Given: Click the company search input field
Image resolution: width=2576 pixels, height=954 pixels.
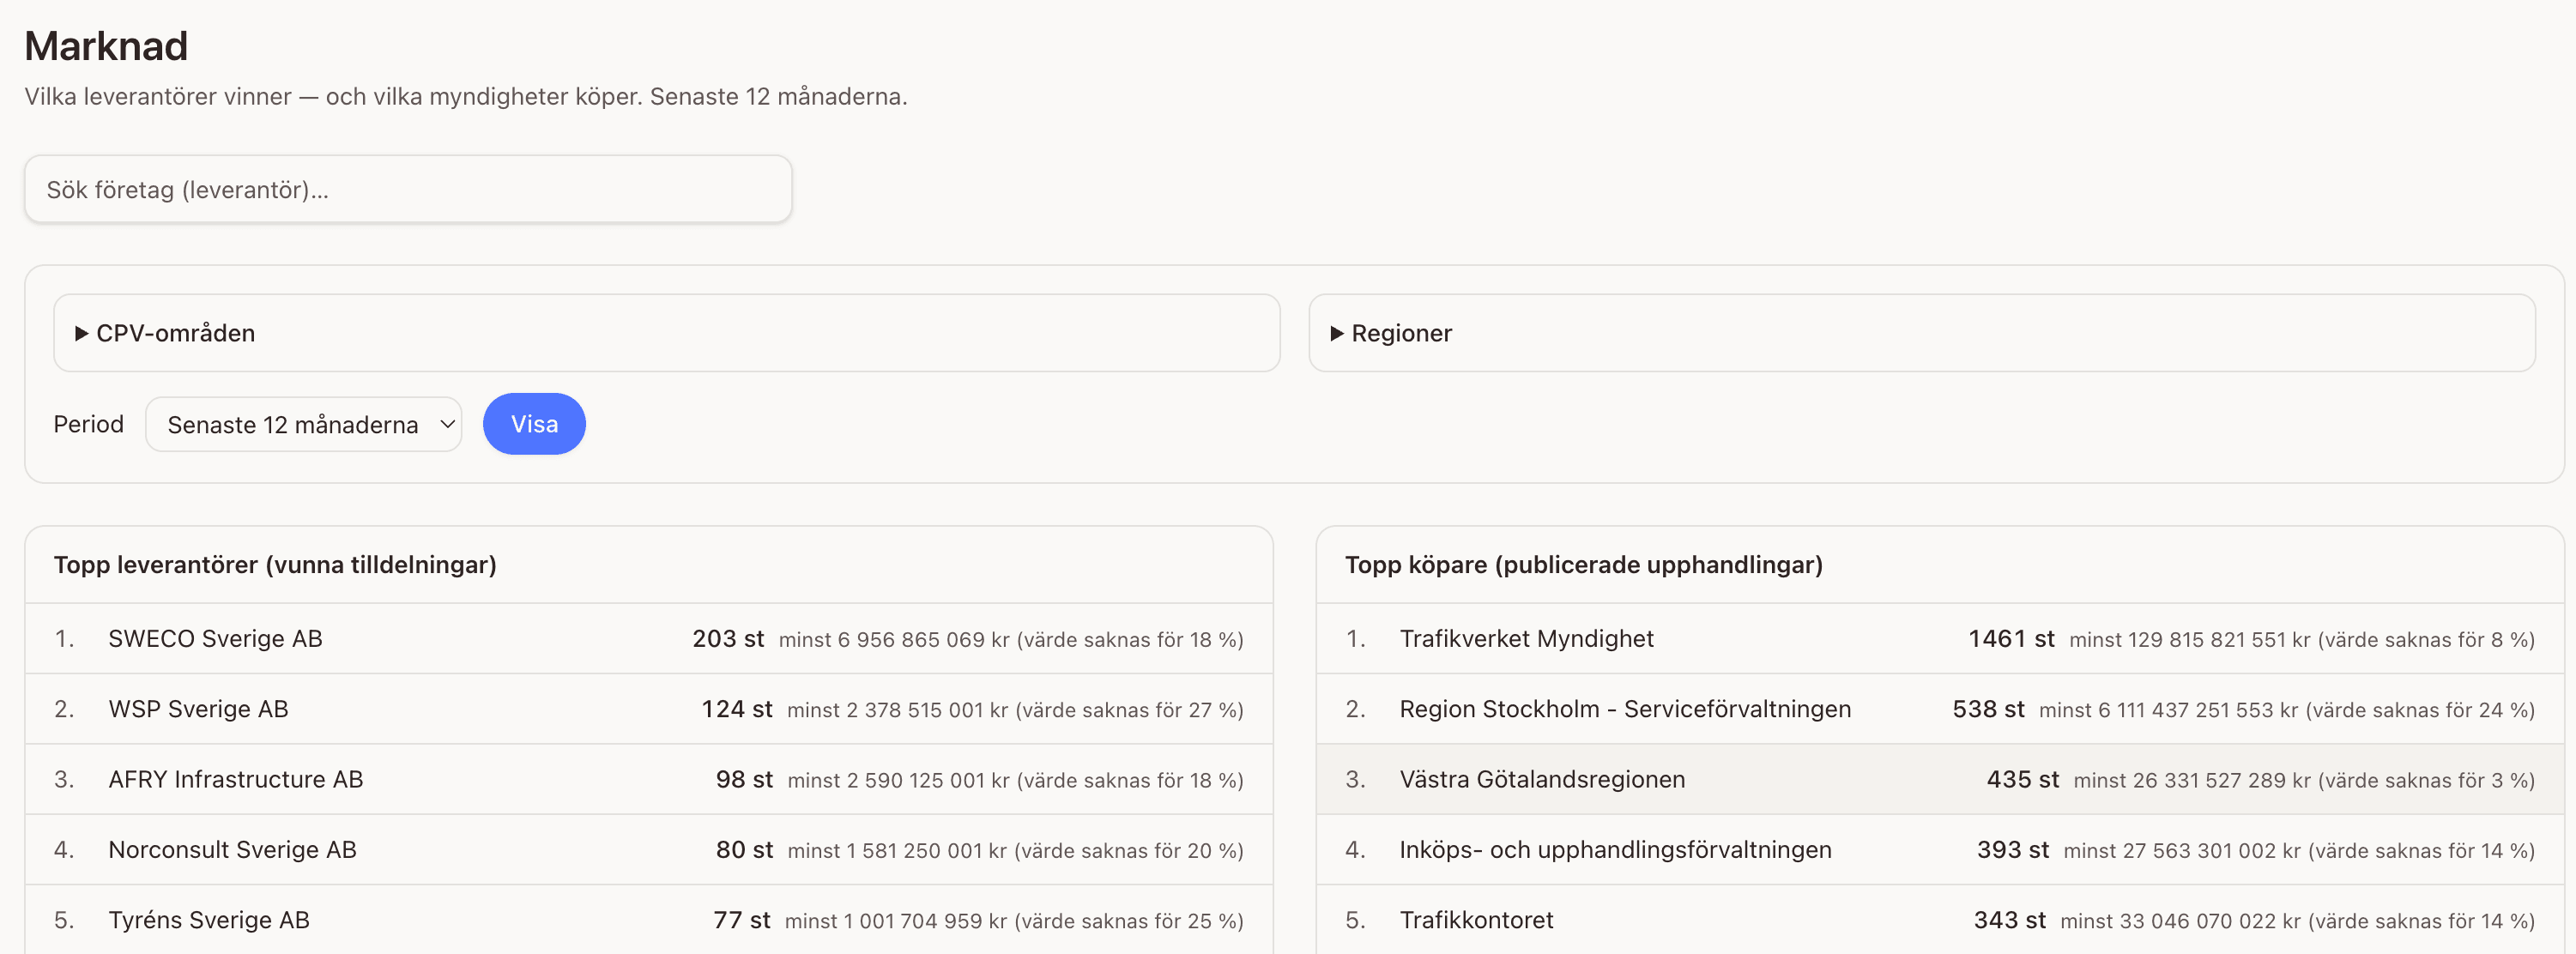Looking at the screenshot, I should [408, 189].
